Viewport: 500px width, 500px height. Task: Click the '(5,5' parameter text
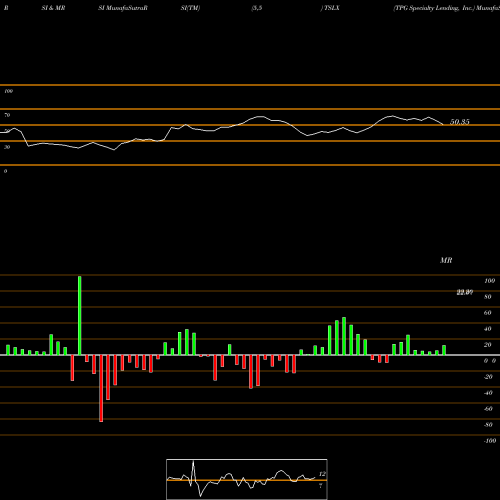257,8
